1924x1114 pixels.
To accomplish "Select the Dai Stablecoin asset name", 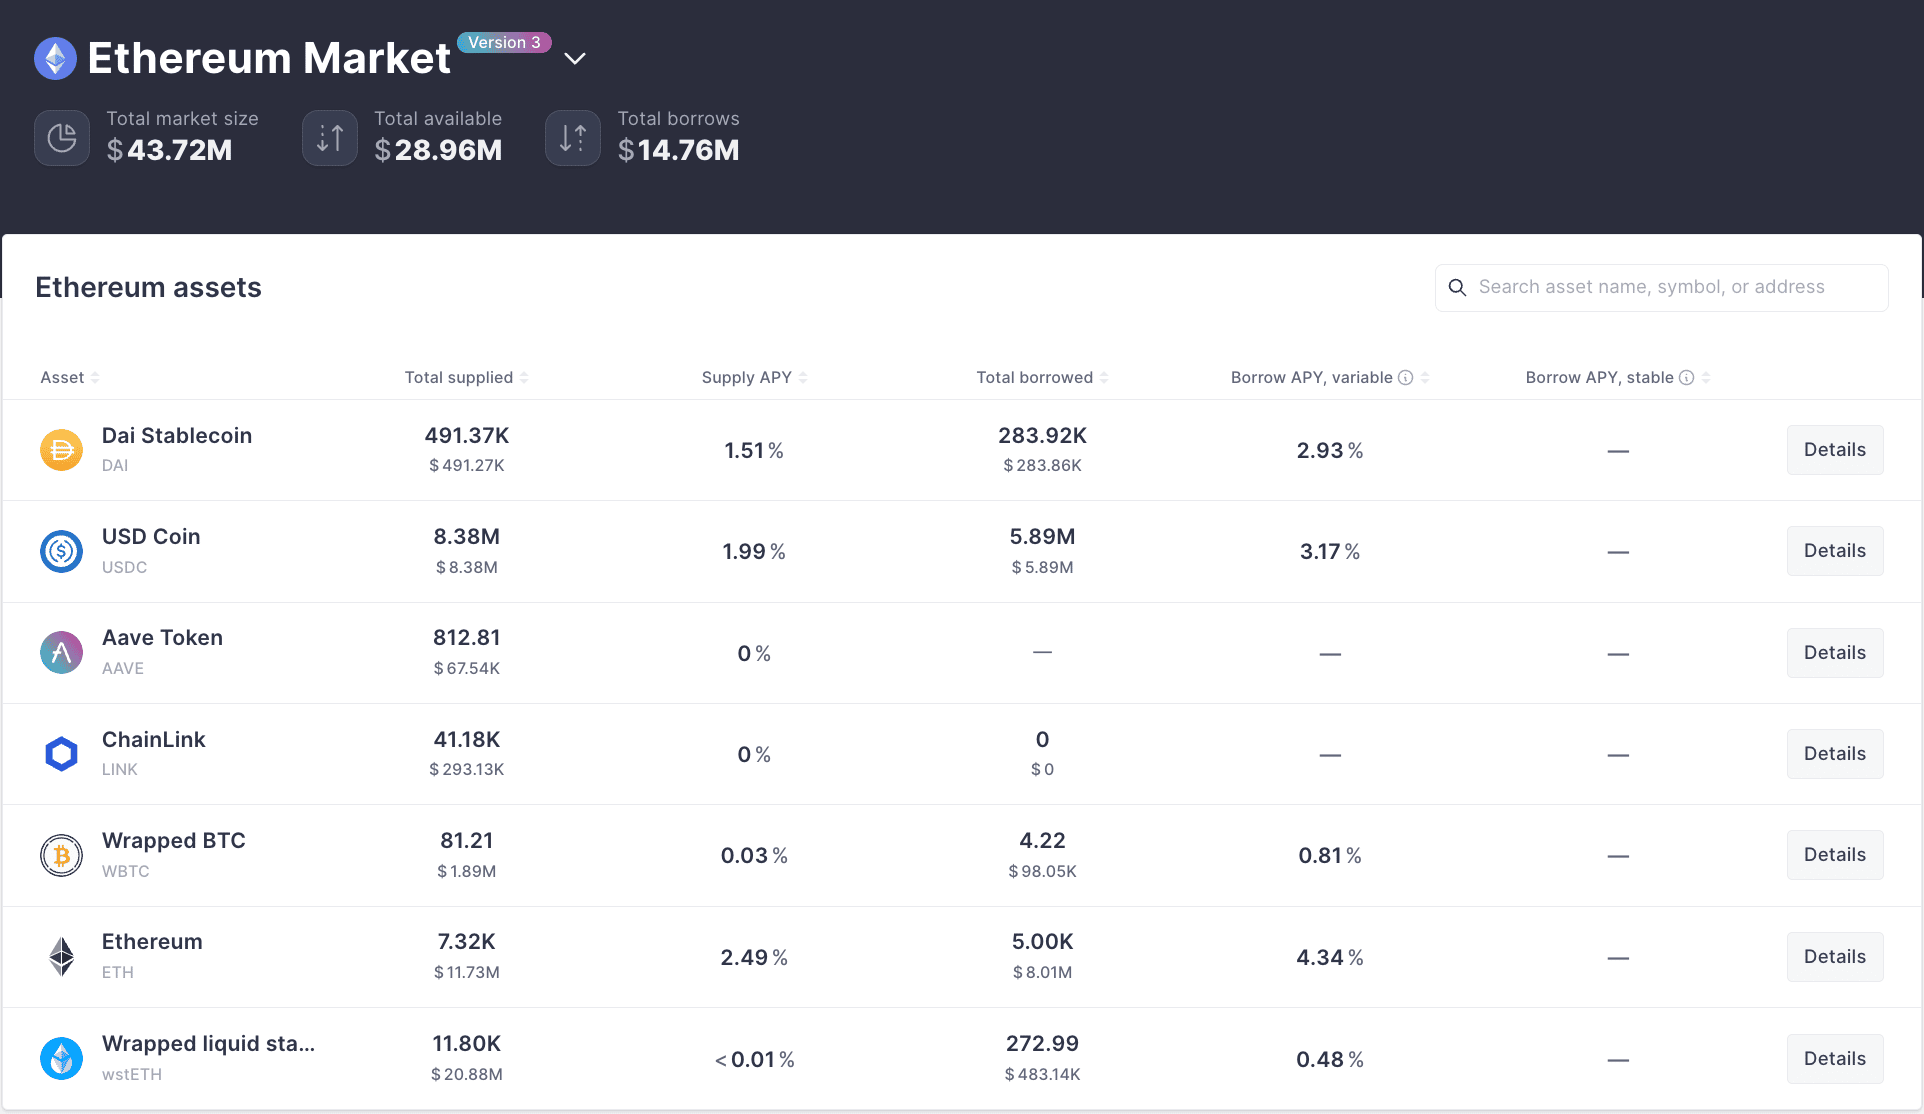I will pos(177,436).
